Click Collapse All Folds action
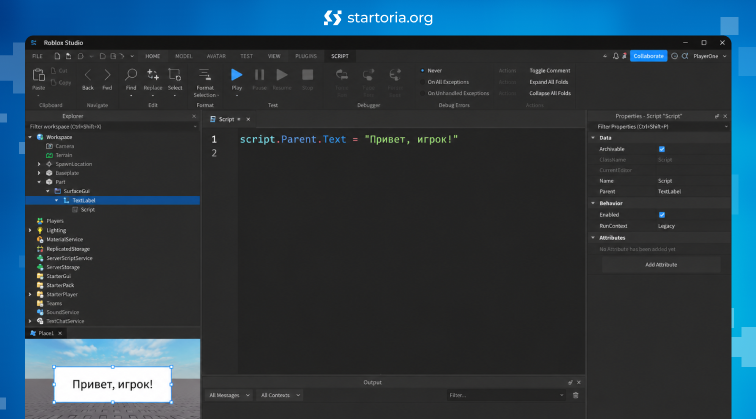756x419 pixels. pos(550,94)
